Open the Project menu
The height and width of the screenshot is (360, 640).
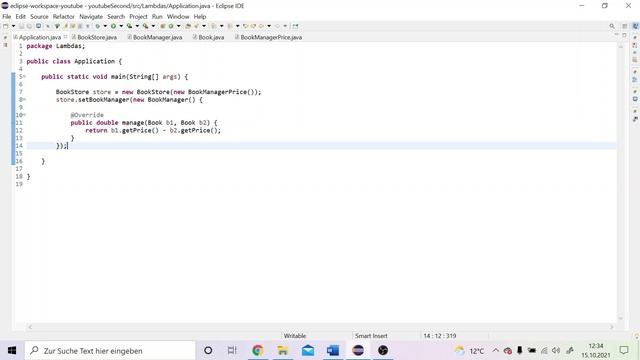[138, 17]
